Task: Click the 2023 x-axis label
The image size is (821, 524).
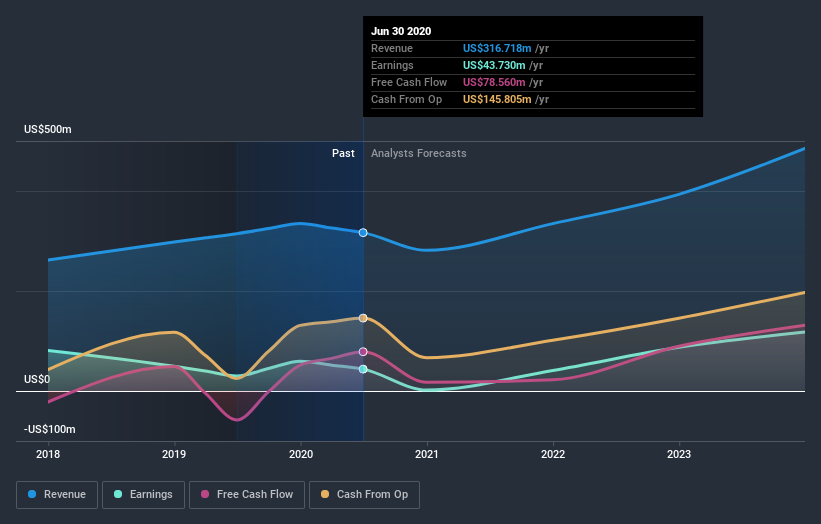Action: tap(679, 454)
